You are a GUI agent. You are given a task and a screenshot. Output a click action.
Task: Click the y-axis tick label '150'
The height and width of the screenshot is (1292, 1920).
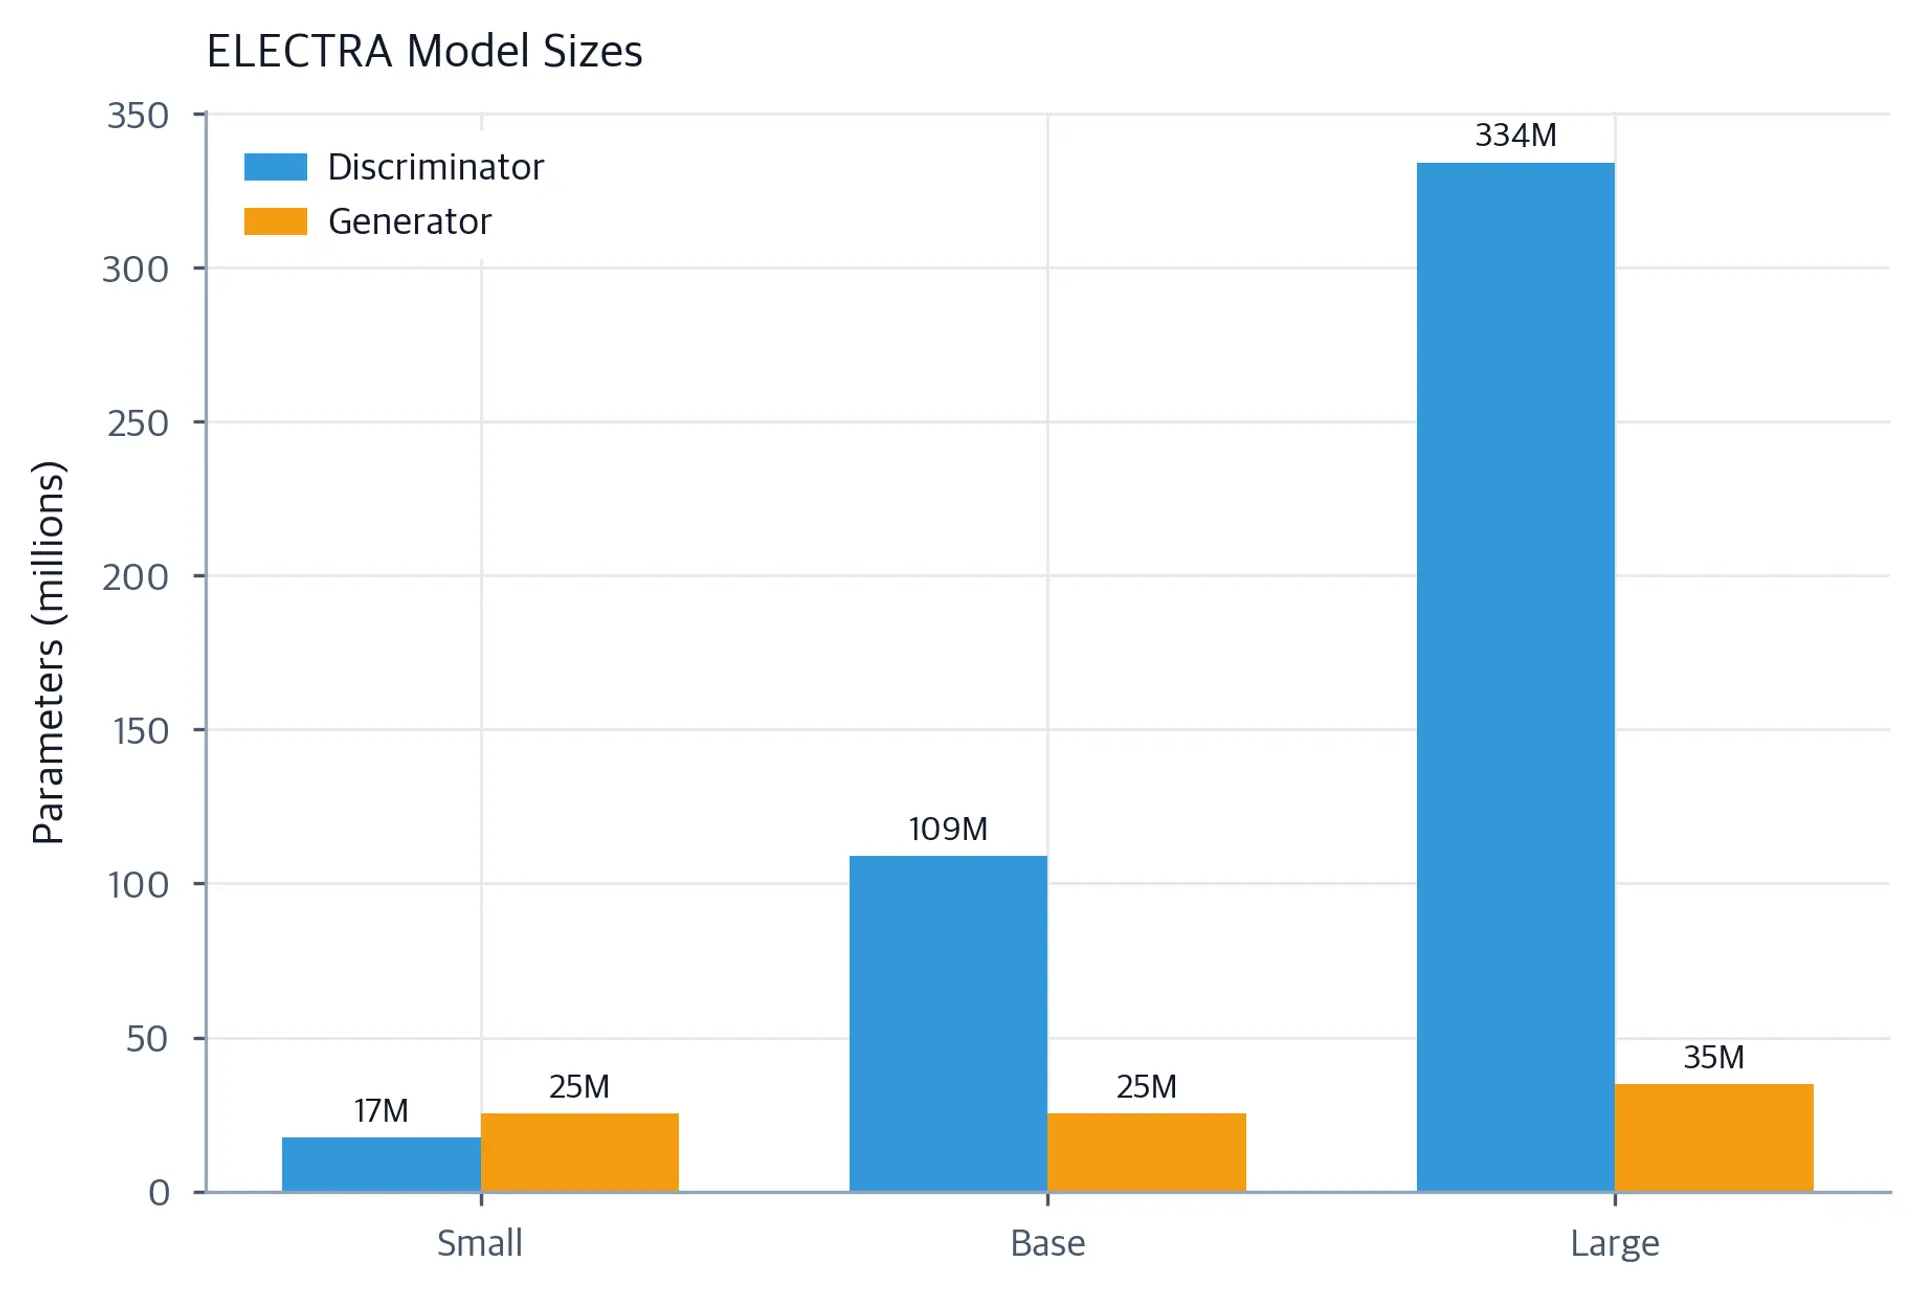[x=141, y=732]
